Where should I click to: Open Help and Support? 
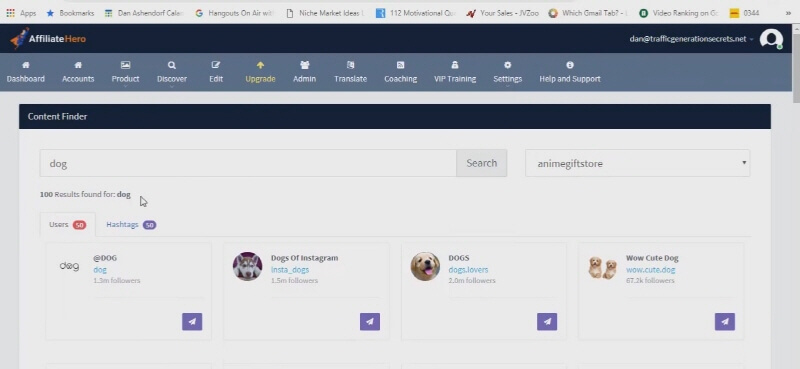tap(570, 72)
